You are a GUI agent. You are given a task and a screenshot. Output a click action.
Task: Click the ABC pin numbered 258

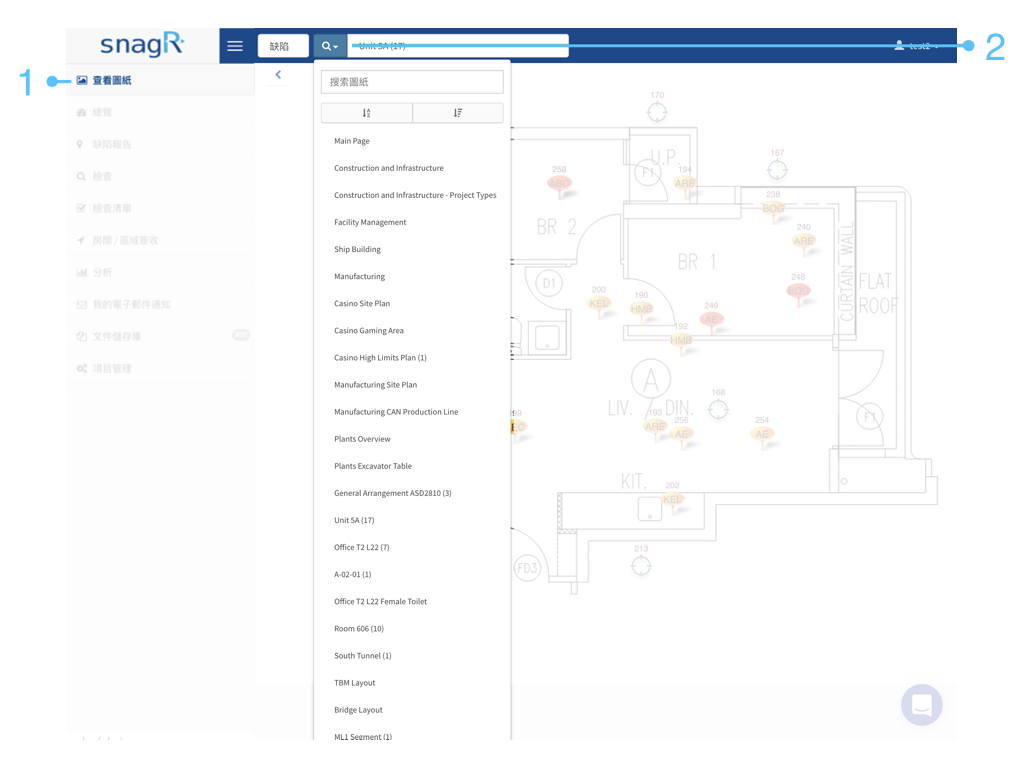coord(560,184)
